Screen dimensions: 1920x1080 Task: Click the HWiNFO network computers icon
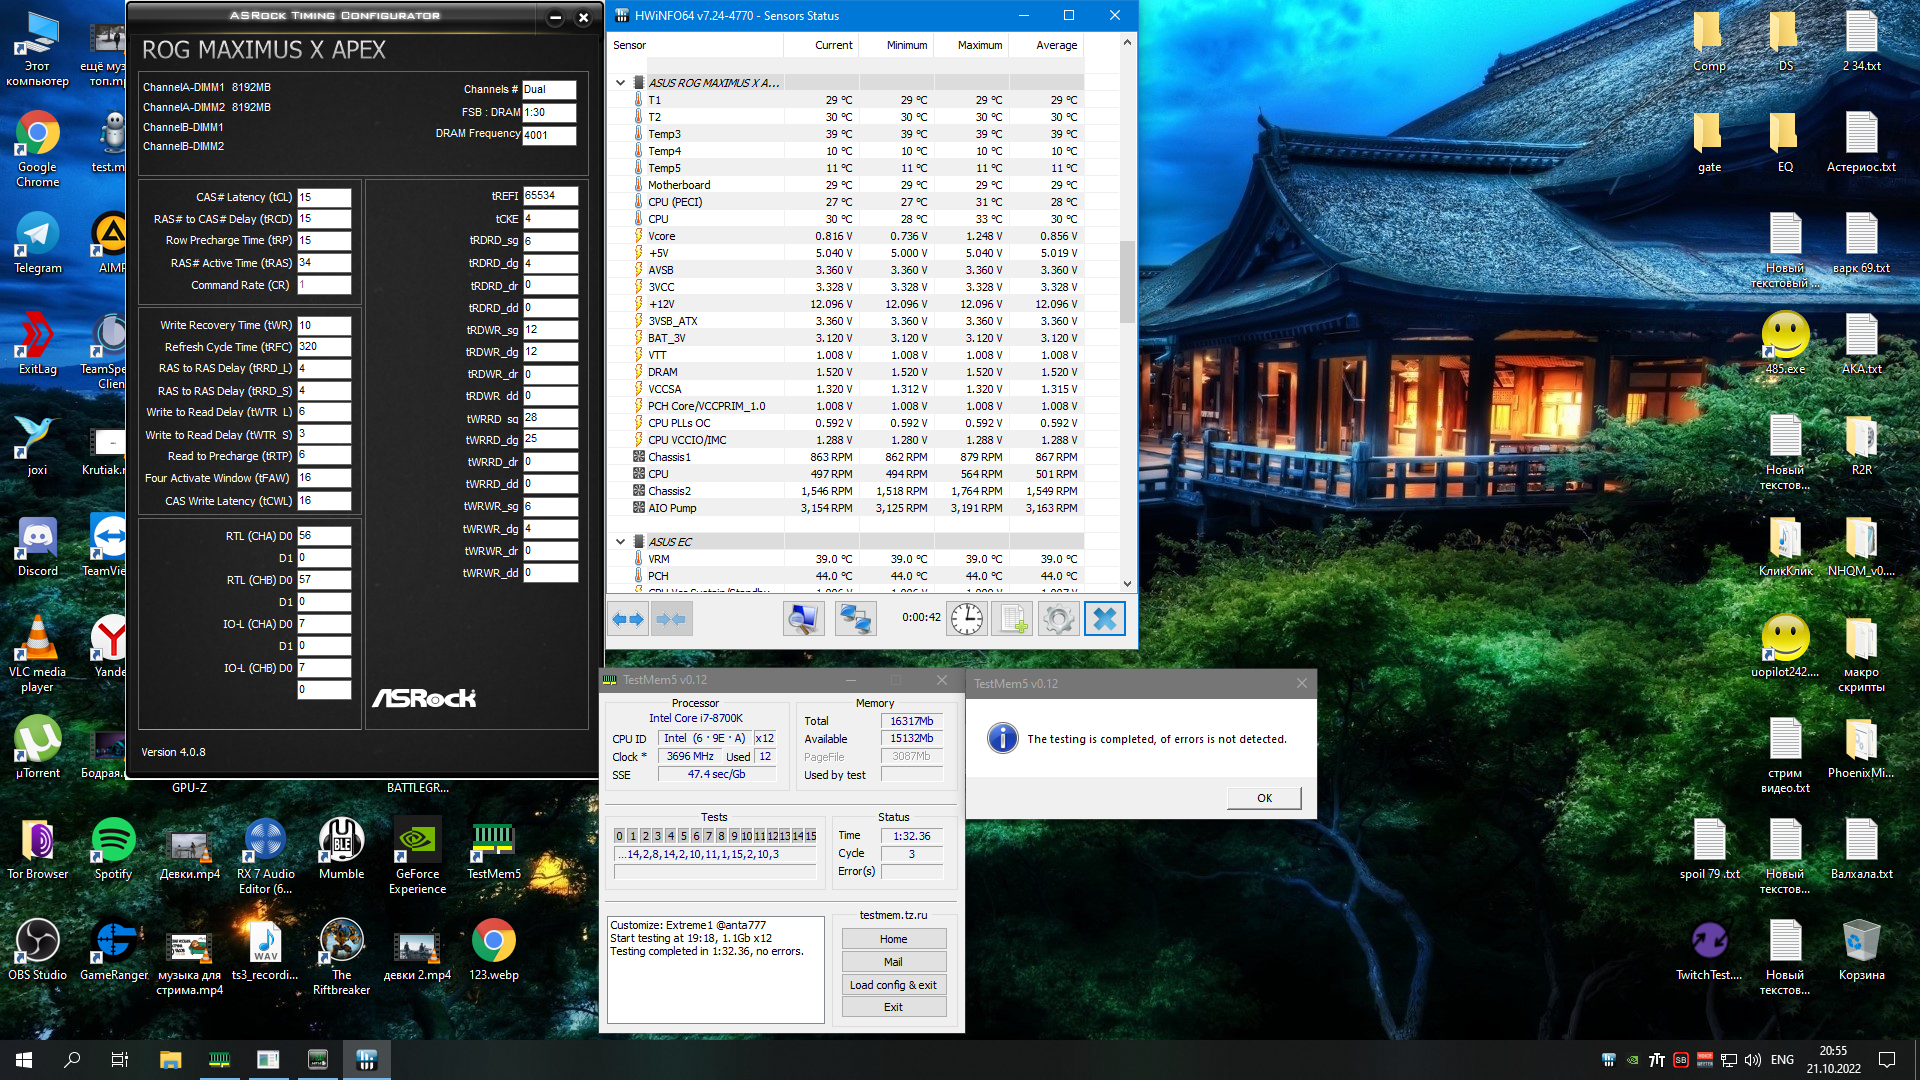[x=855, y=619]
